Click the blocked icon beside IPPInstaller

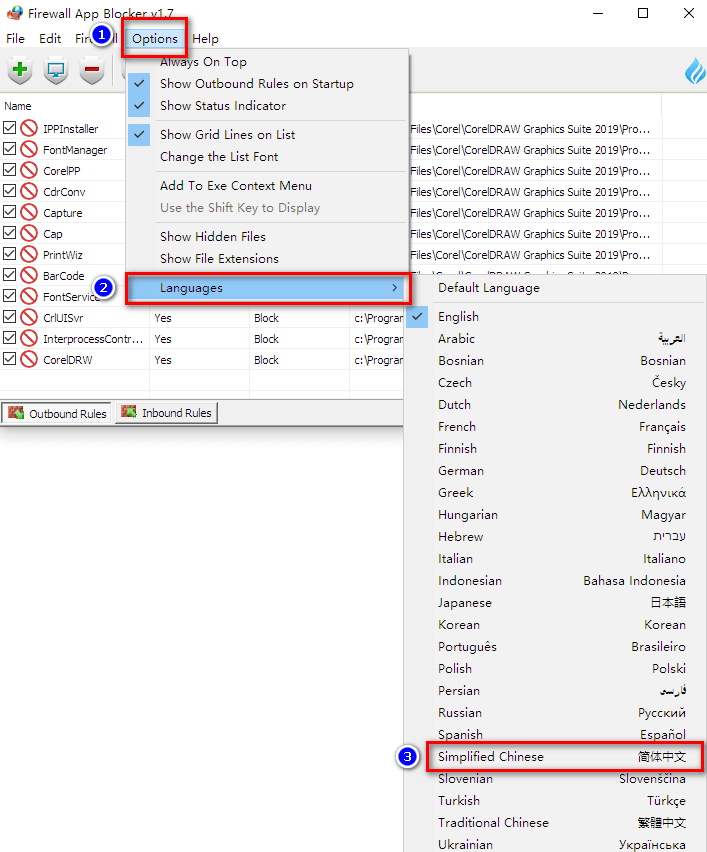pos(29,128)
